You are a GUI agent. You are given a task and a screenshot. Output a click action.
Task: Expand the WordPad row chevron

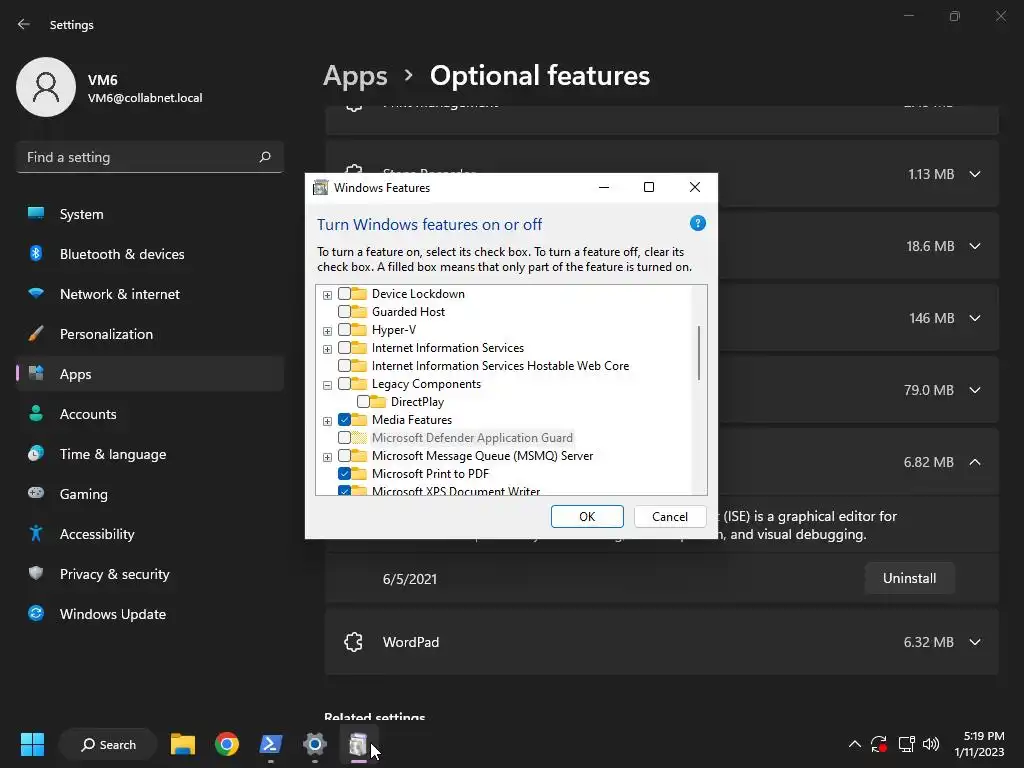pyautogui.click(x=975, y=642)
